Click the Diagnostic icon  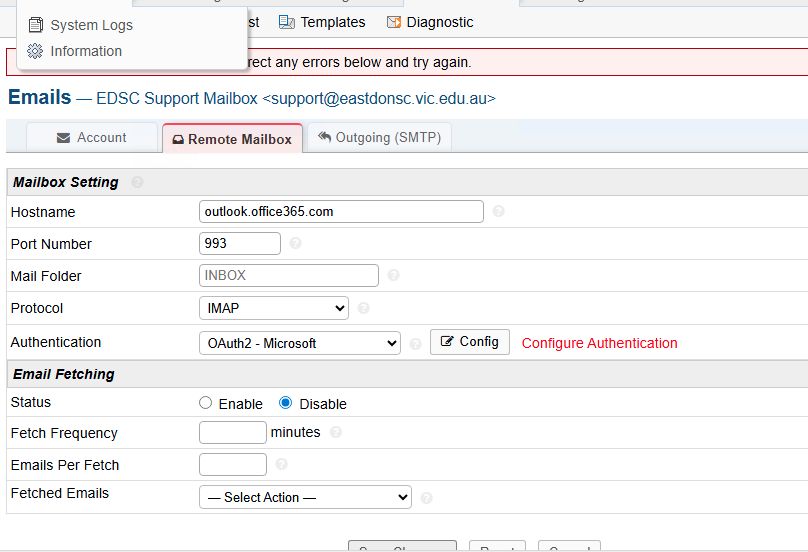(x=394, y=22)
